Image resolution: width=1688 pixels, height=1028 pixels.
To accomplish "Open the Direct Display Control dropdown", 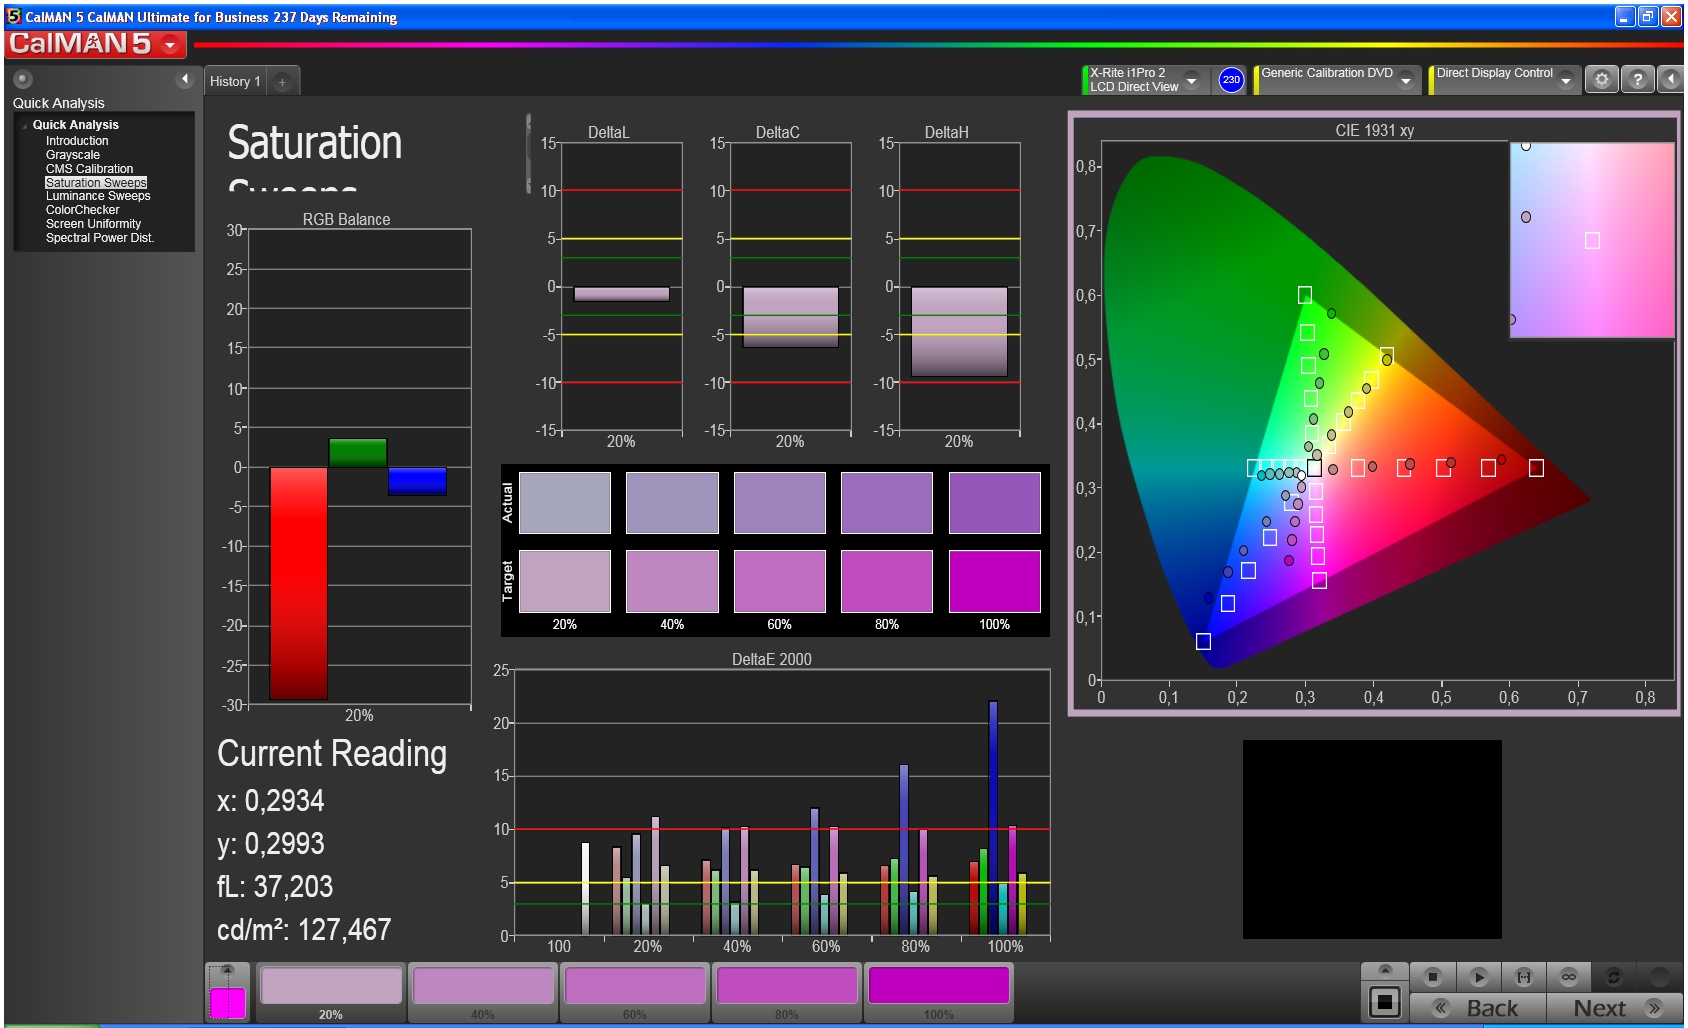I will 1565,80.
